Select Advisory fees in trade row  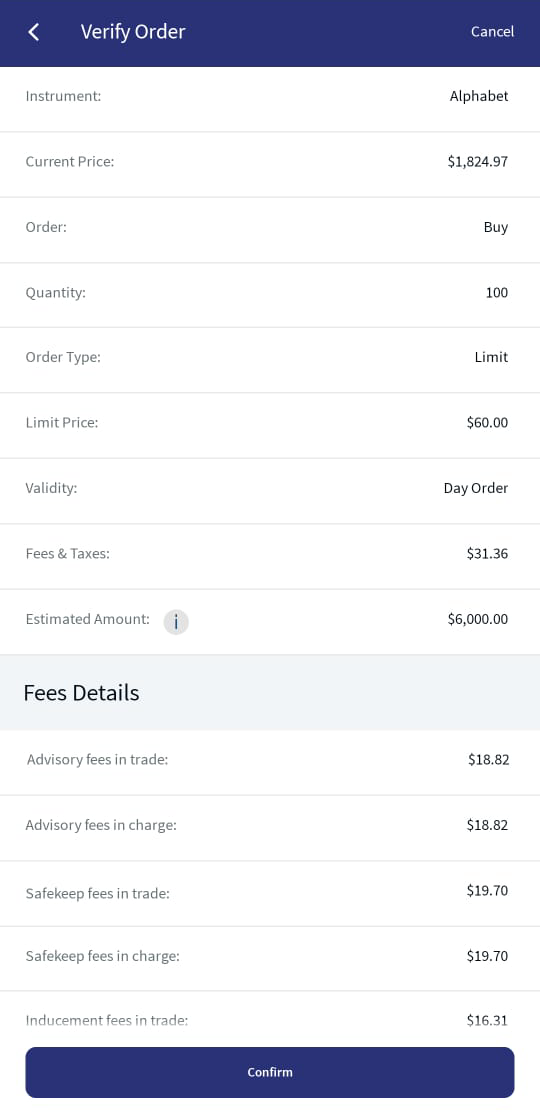tap(270, 762)
